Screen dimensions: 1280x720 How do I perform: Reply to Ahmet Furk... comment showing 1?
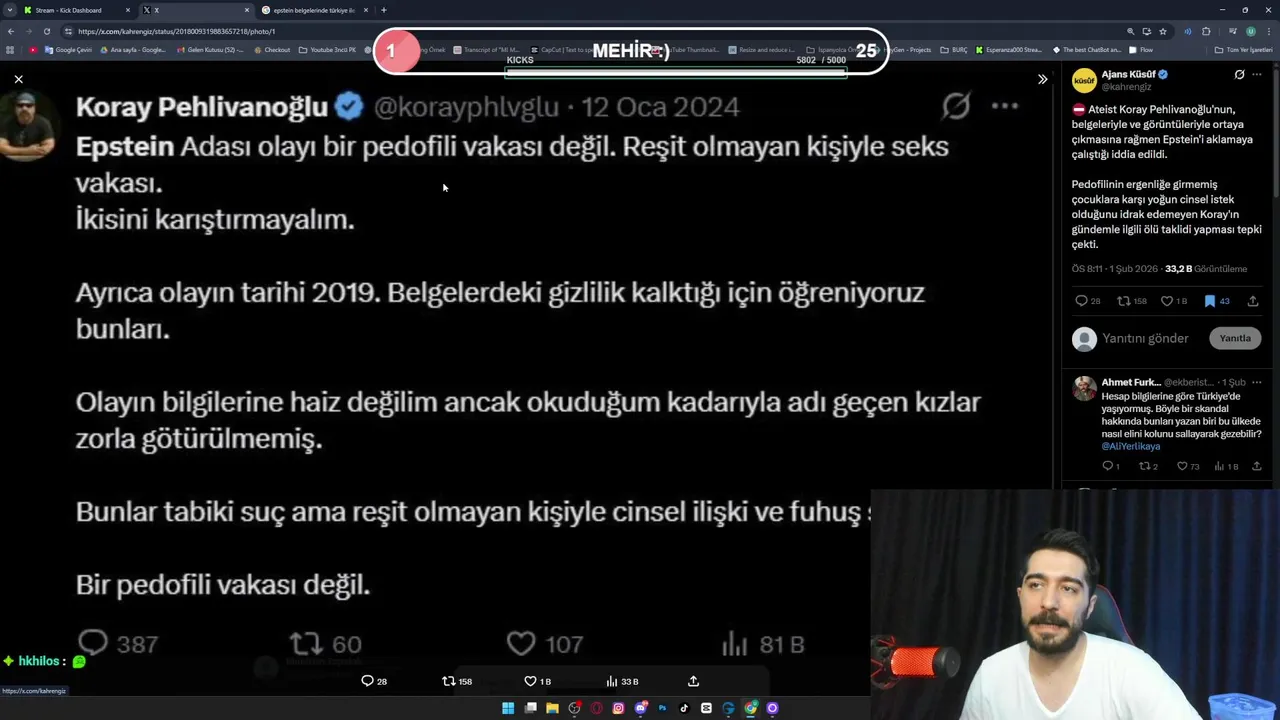1111,466
